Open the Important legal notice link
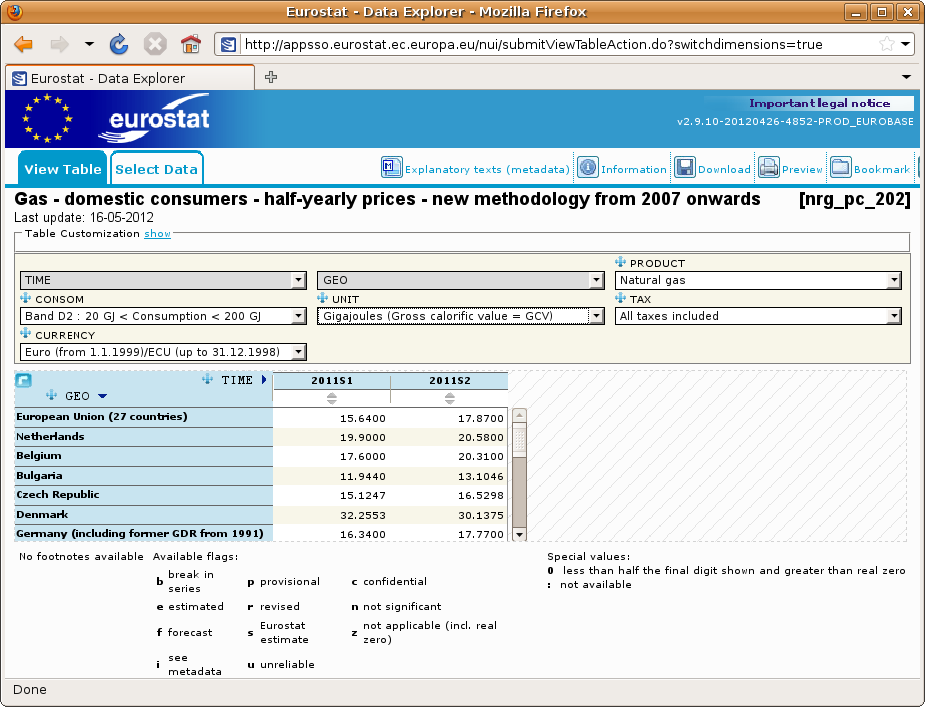Viewport: 925px width, 707px height. (819, 103)
